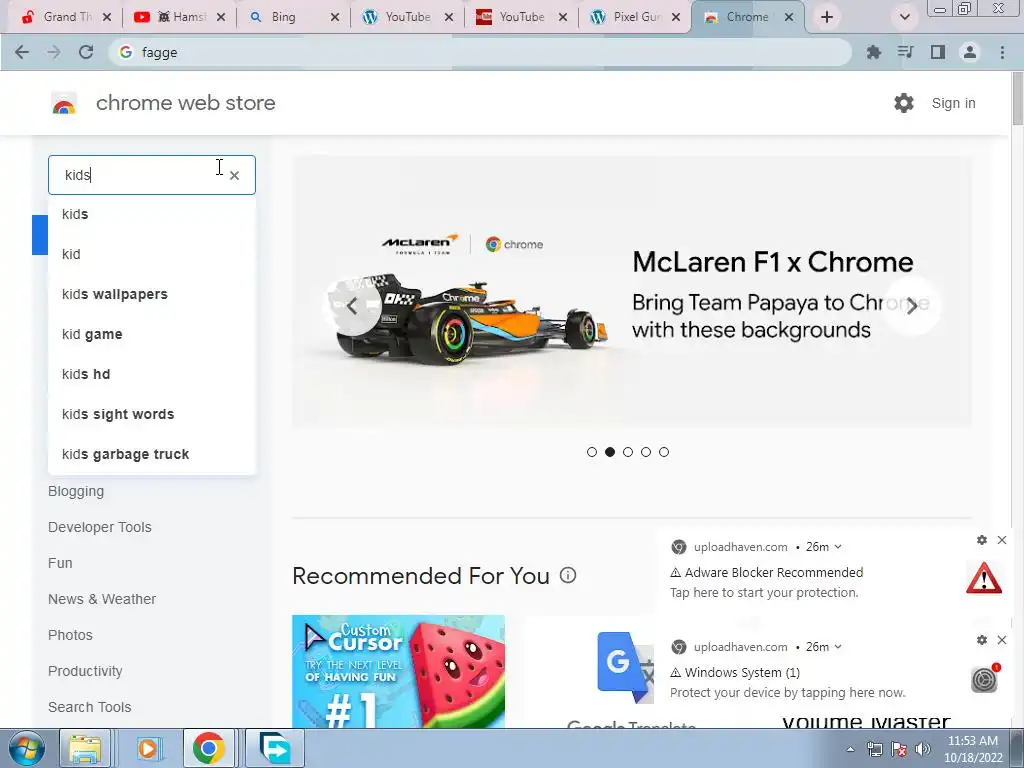1024x768 pixels.
Task: Open Chrome Web Store settings gear
Action: (x=904, y=103)
